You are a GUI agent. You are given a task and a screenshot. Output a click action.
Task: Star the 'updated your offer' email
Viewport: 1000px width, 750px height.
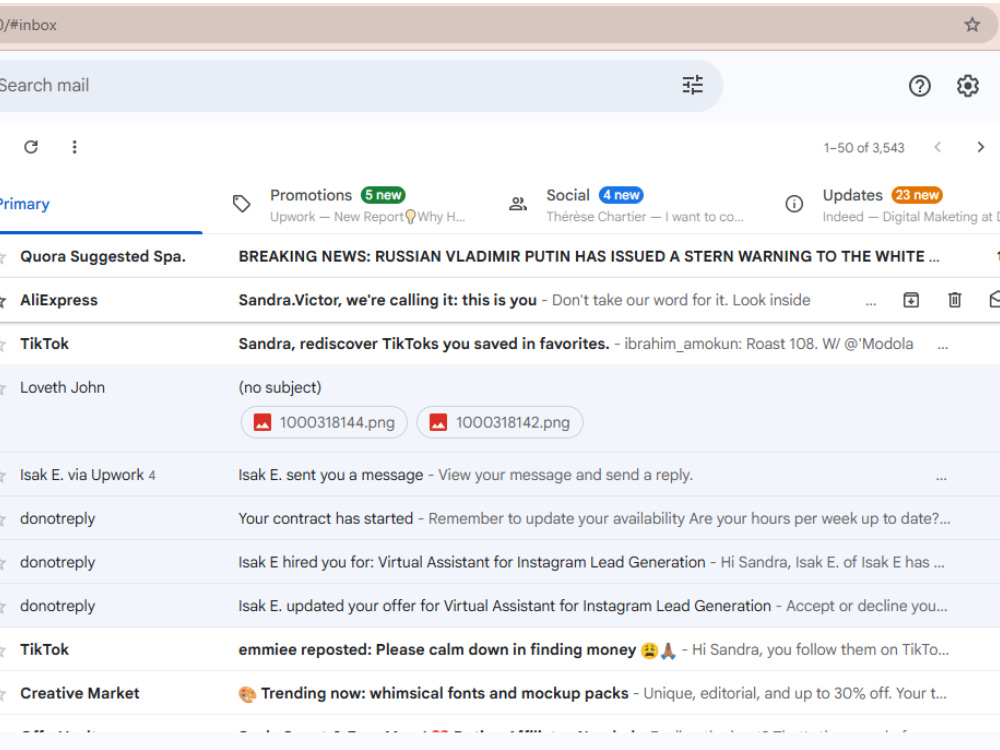pos(2,607)
